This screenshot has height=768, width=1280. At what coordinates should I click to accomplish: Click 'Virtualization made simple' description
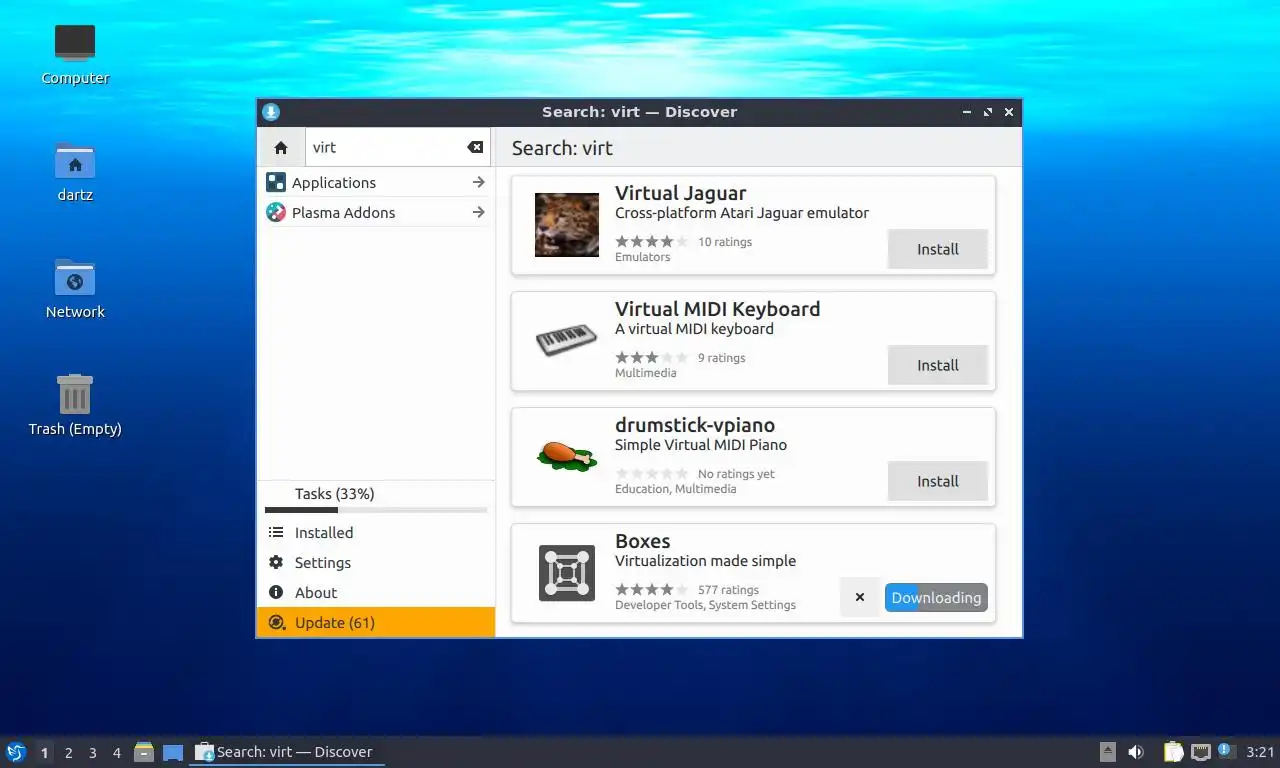point(706,561)
